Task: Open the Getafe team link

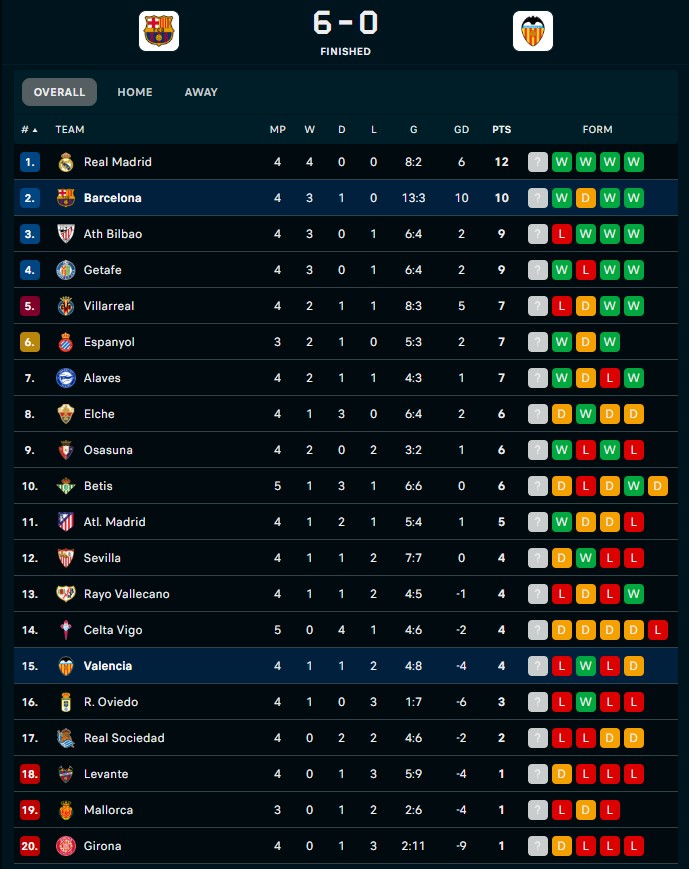Action: click(103, 270)
